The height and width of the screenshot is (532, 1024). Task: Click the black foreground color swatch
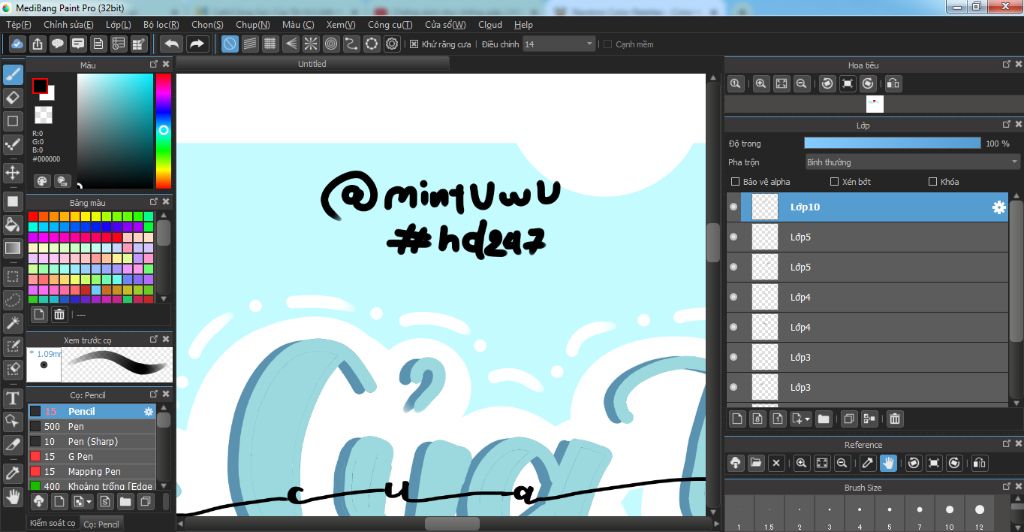[40, 86]
